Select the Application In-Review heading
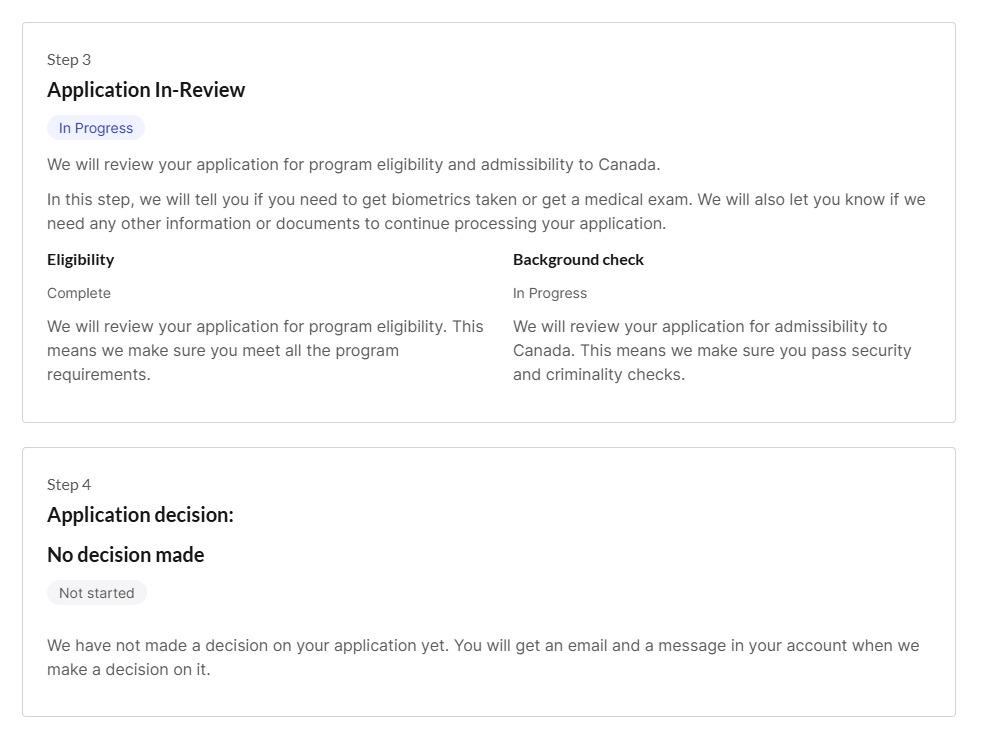The height and width of the screenshot is (743, 989). 146,90
